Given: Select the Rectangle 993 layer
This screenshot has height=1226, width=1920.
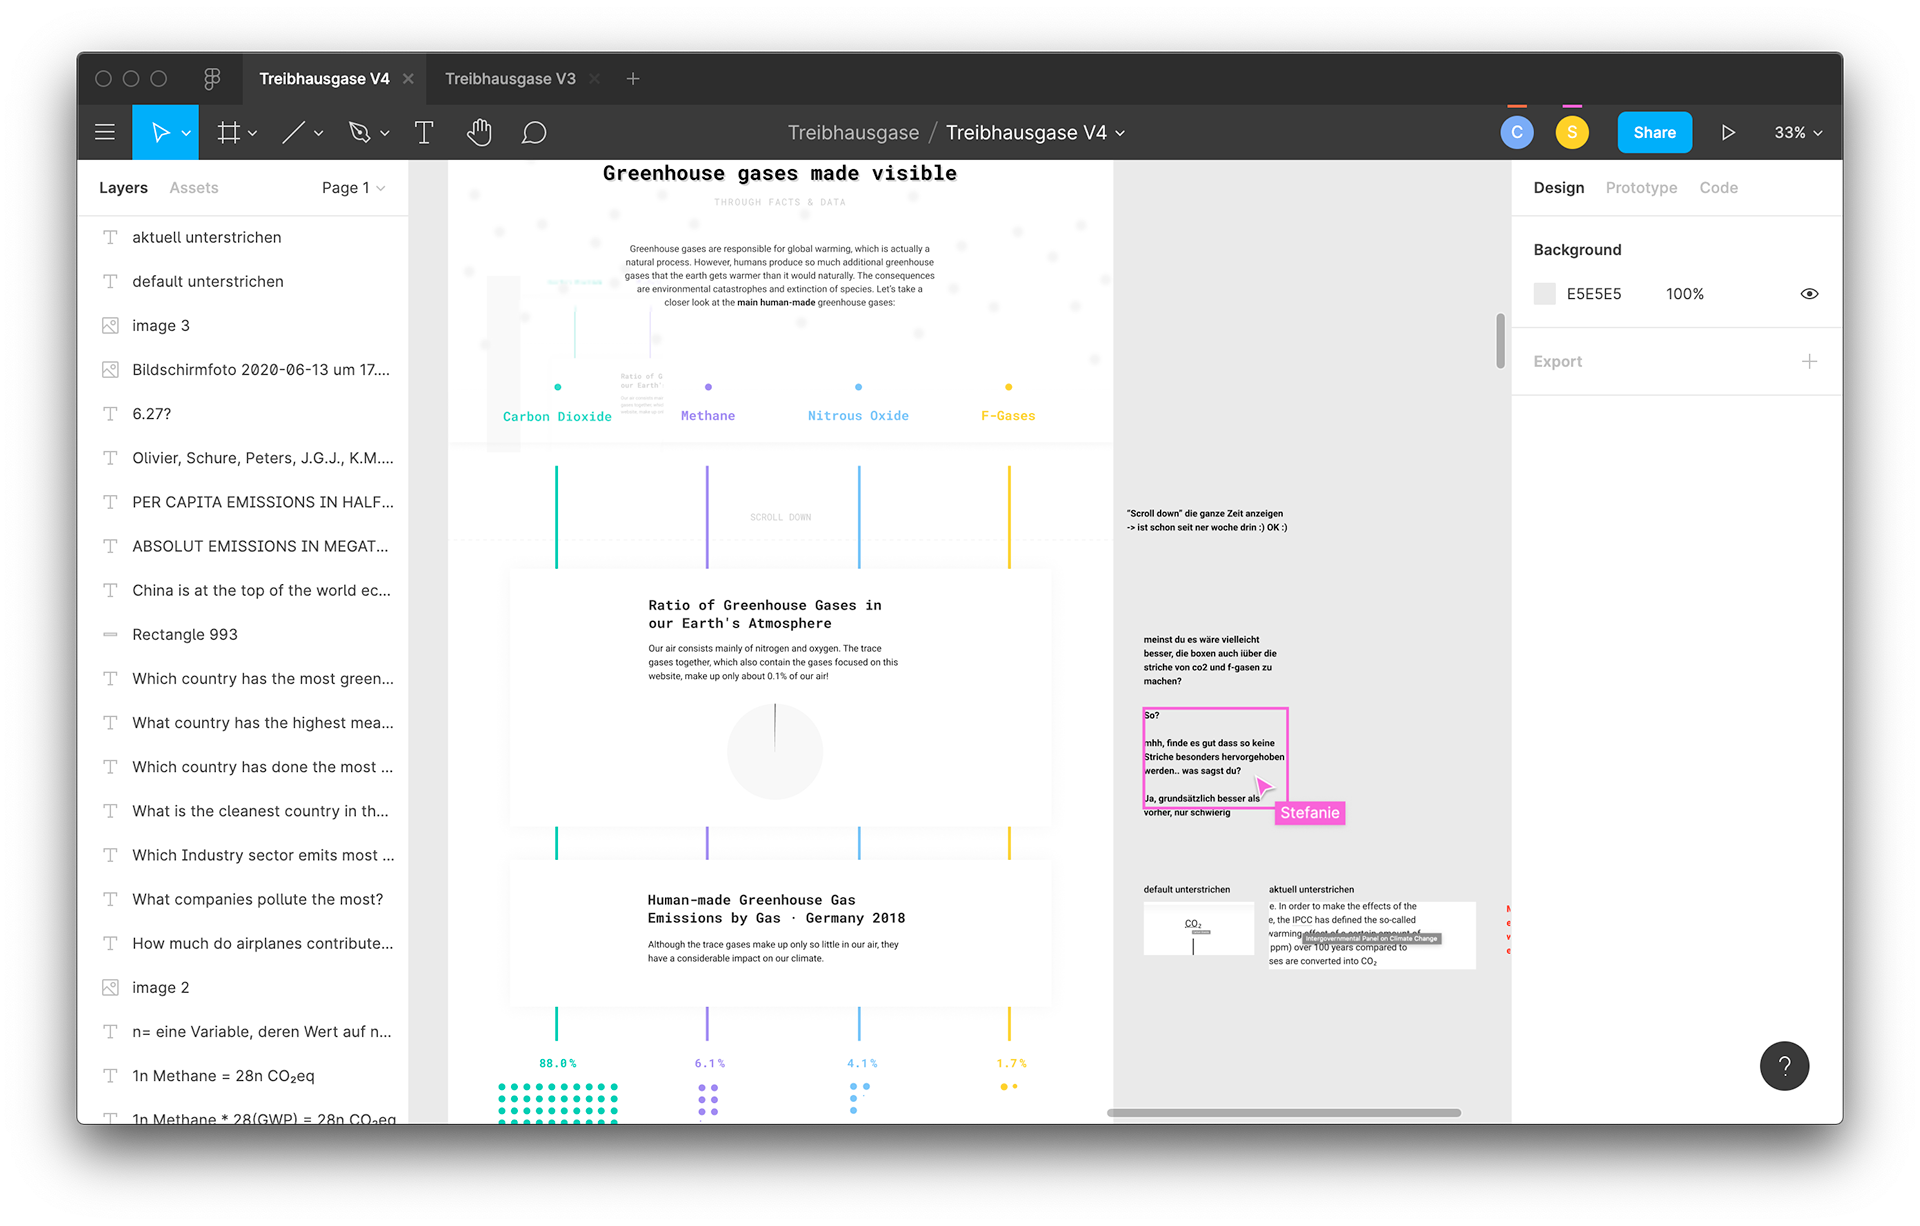Looking at the screenshot, I should pyautogui.click(x=185, y=634).
